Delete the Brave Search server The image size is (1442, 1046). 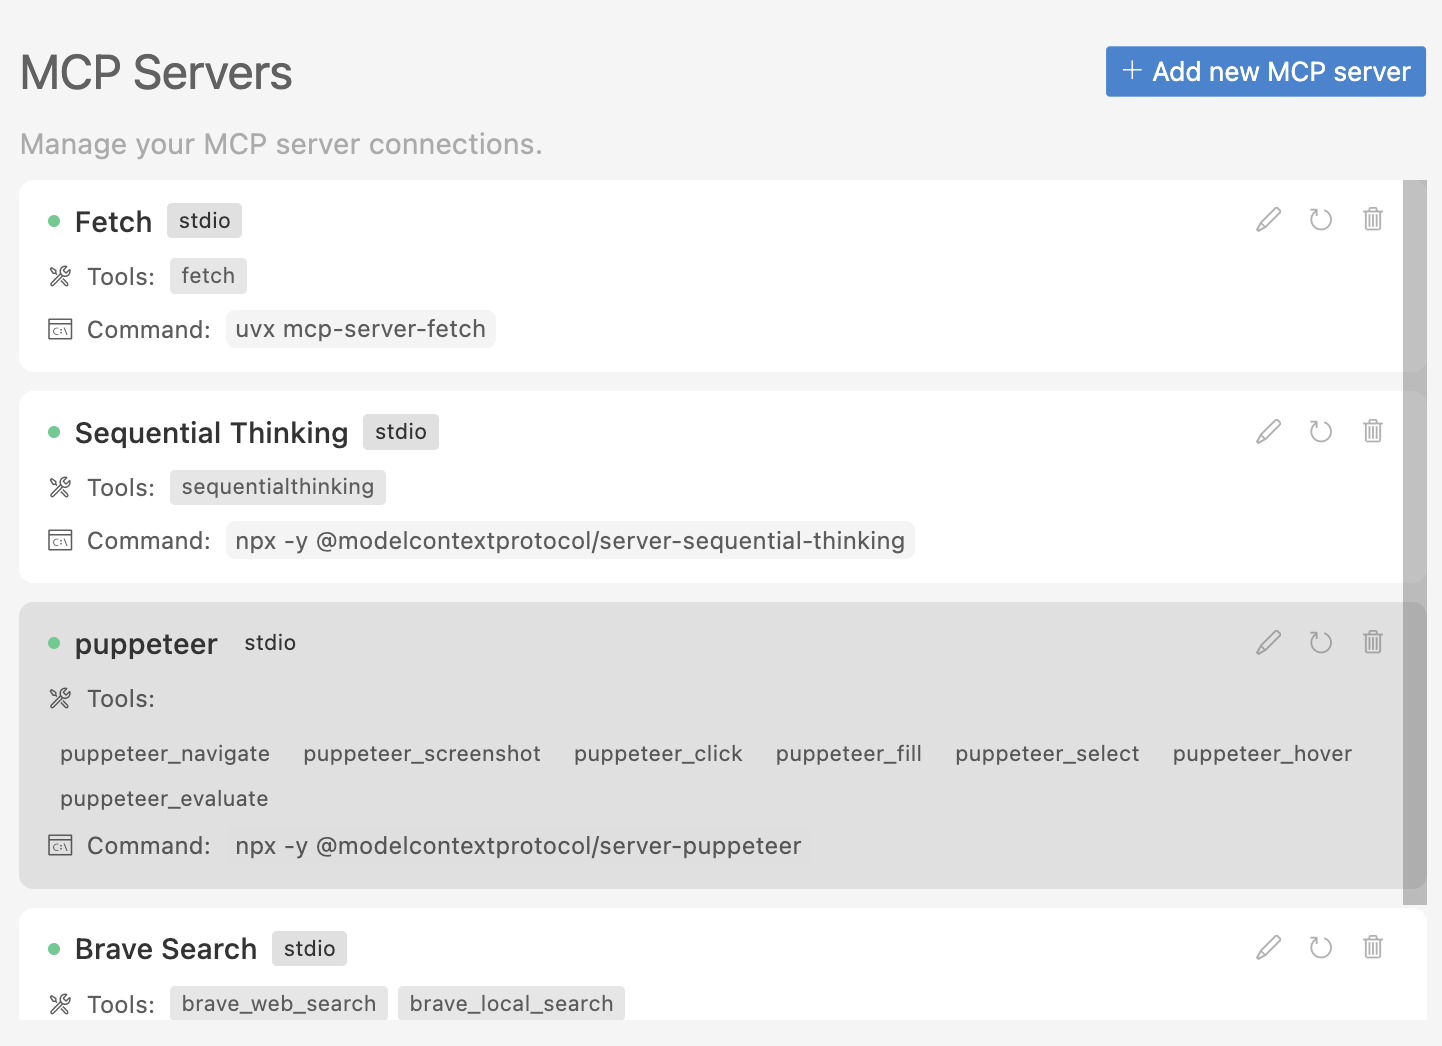pos(1372,947)
